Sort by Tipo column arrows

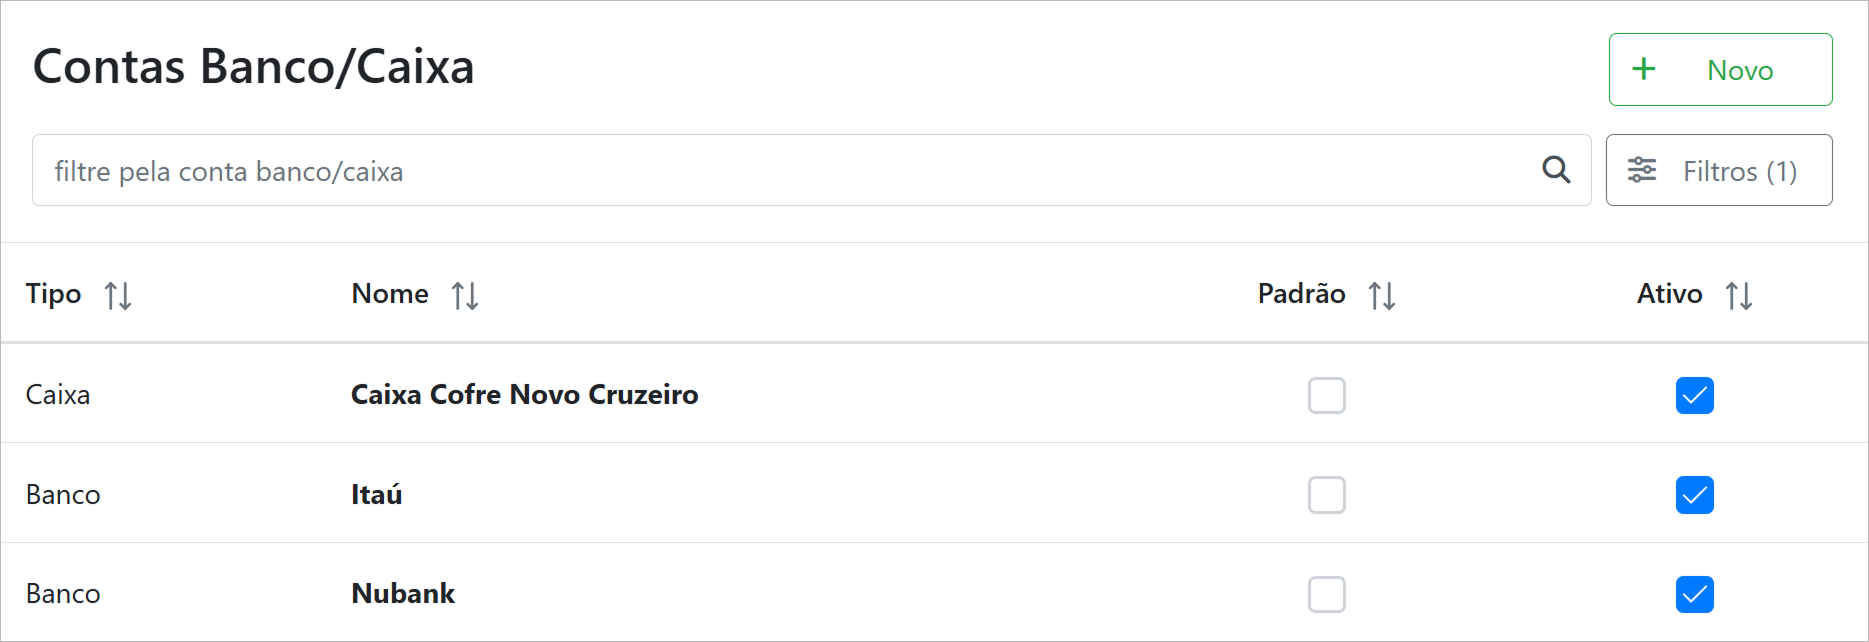click(118, 296)
